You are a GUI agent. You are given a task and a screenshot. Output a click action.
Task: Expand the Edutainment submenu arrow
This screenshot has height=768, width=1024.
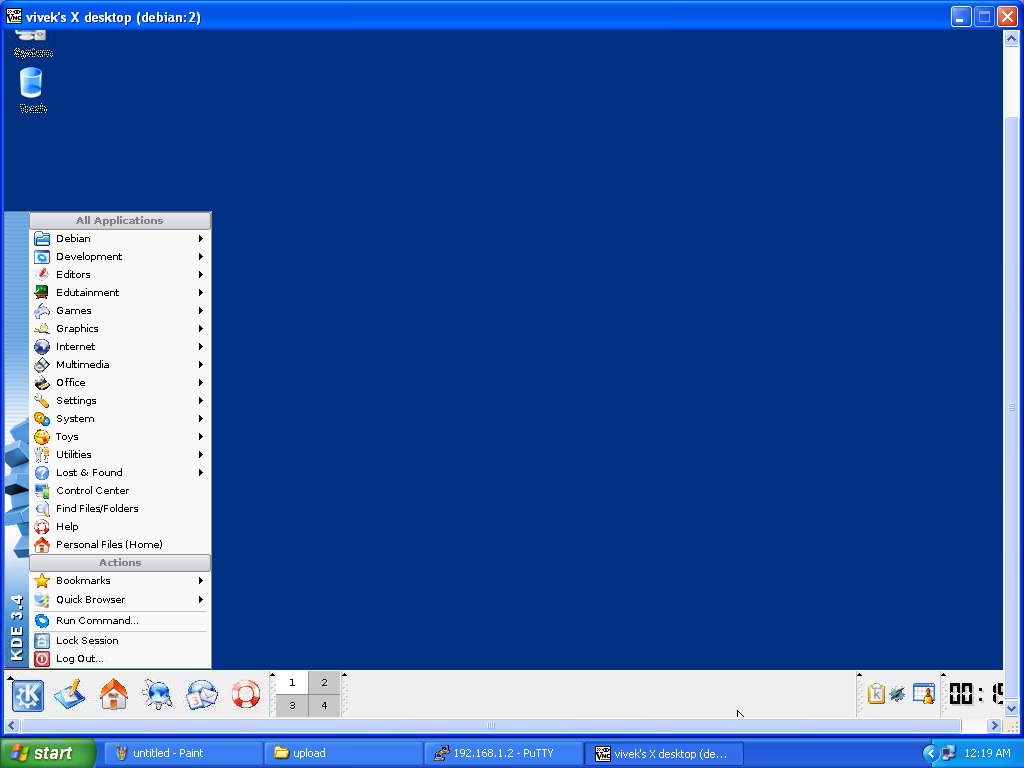coord(201,293)
